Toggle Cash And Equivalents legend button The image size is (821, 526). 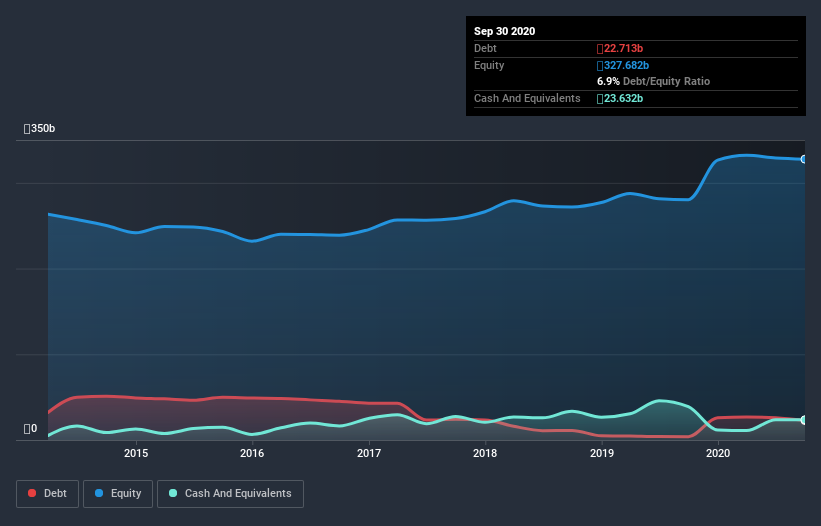[230, 494]
